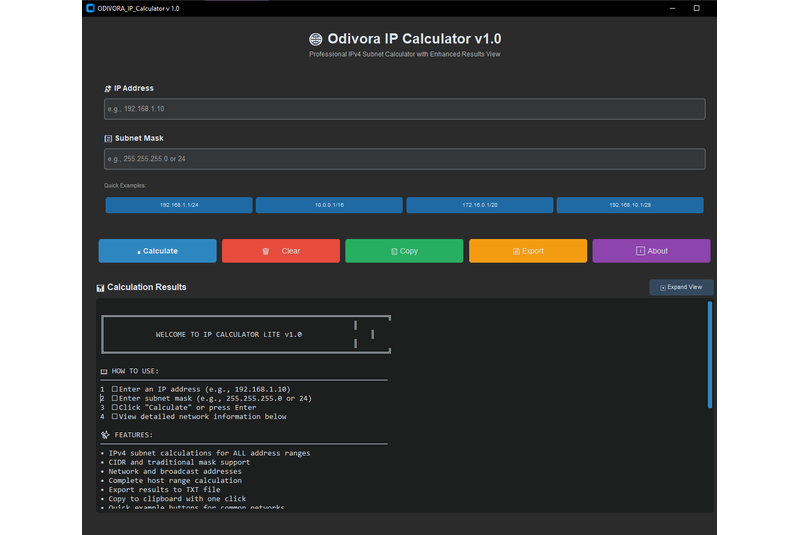Minimize the window from the title bar

(672, 8)
